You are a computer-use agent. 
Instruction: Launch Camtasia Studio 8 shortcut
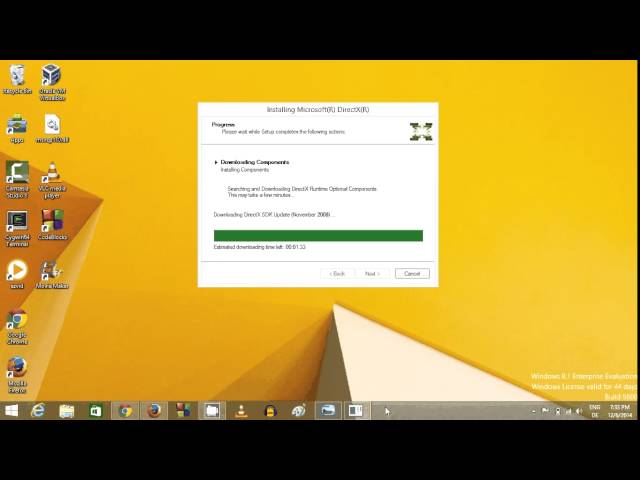coord(17,180)
